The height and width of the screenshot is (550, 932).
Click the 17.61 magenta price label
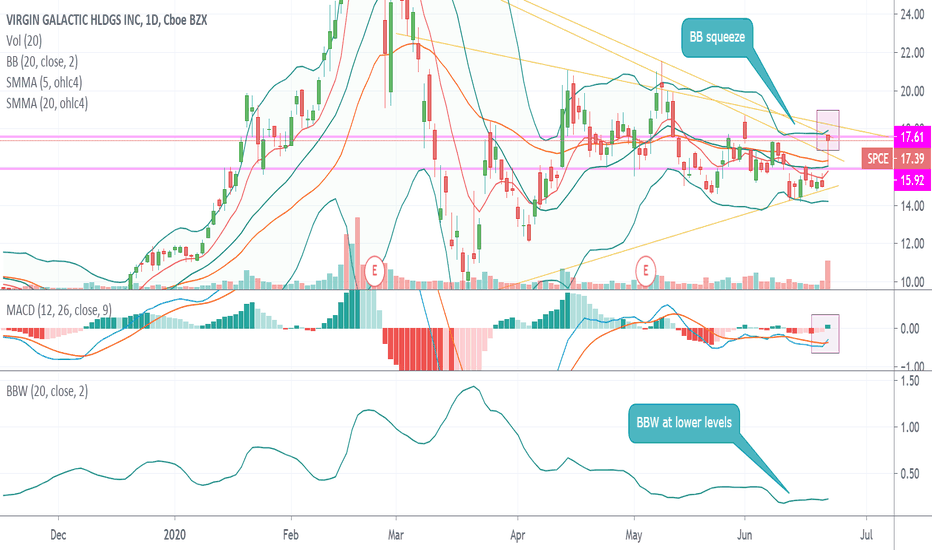pos(912,137)
